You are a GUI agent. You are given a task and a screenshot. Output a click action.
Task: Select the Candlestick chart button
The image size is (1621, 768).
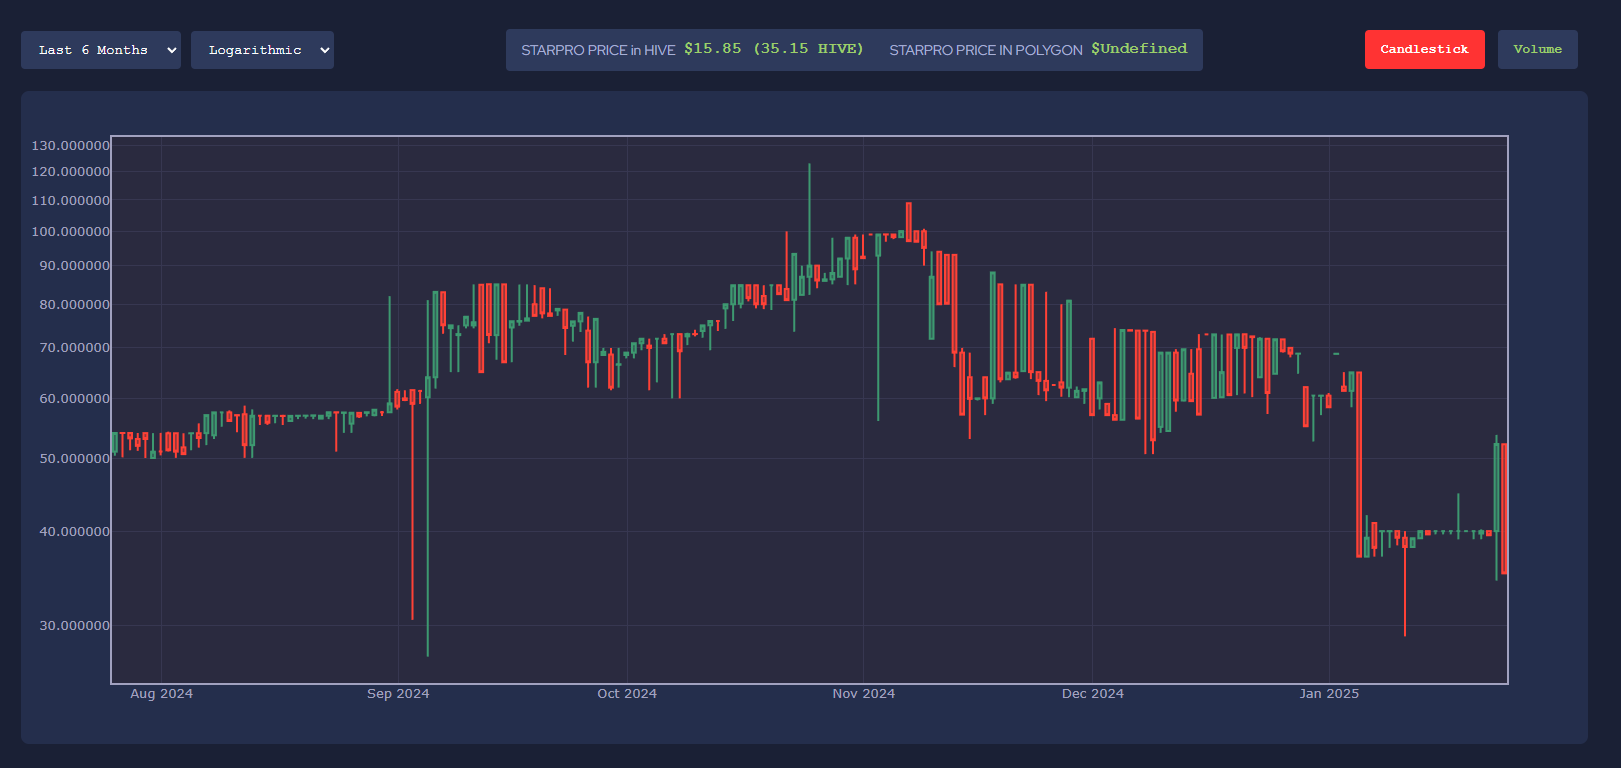(x=1425, y=50)
